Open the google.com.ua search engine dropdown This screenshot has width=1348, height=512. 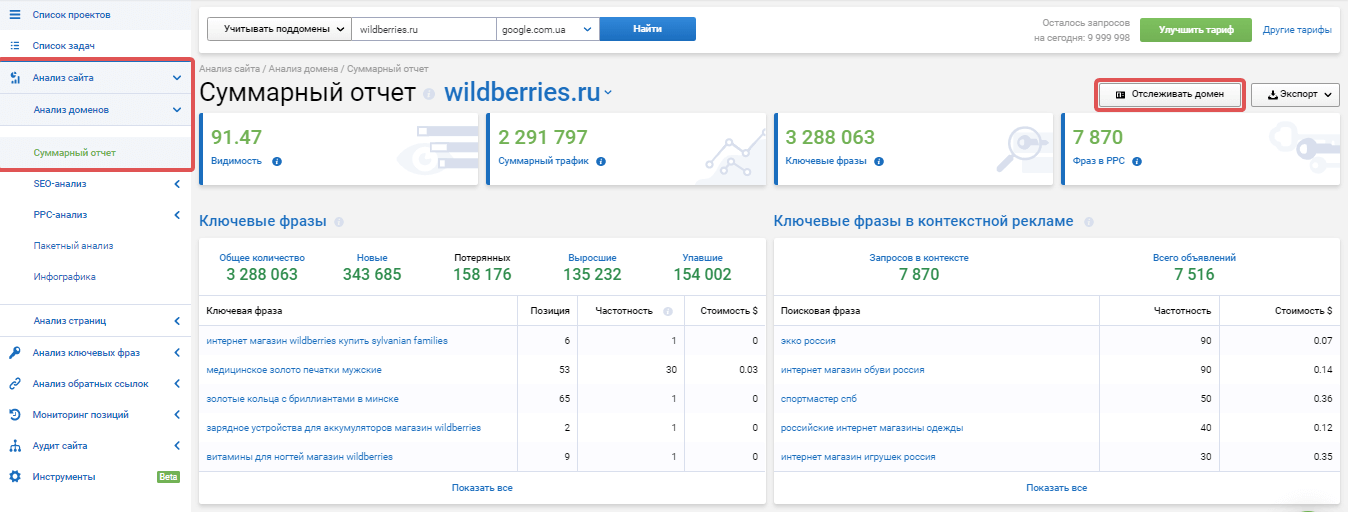pos(547,29)
